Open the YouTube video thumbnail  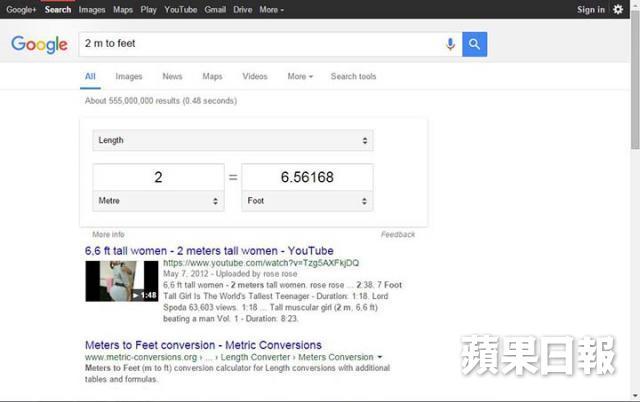click(x=122, y=281)
